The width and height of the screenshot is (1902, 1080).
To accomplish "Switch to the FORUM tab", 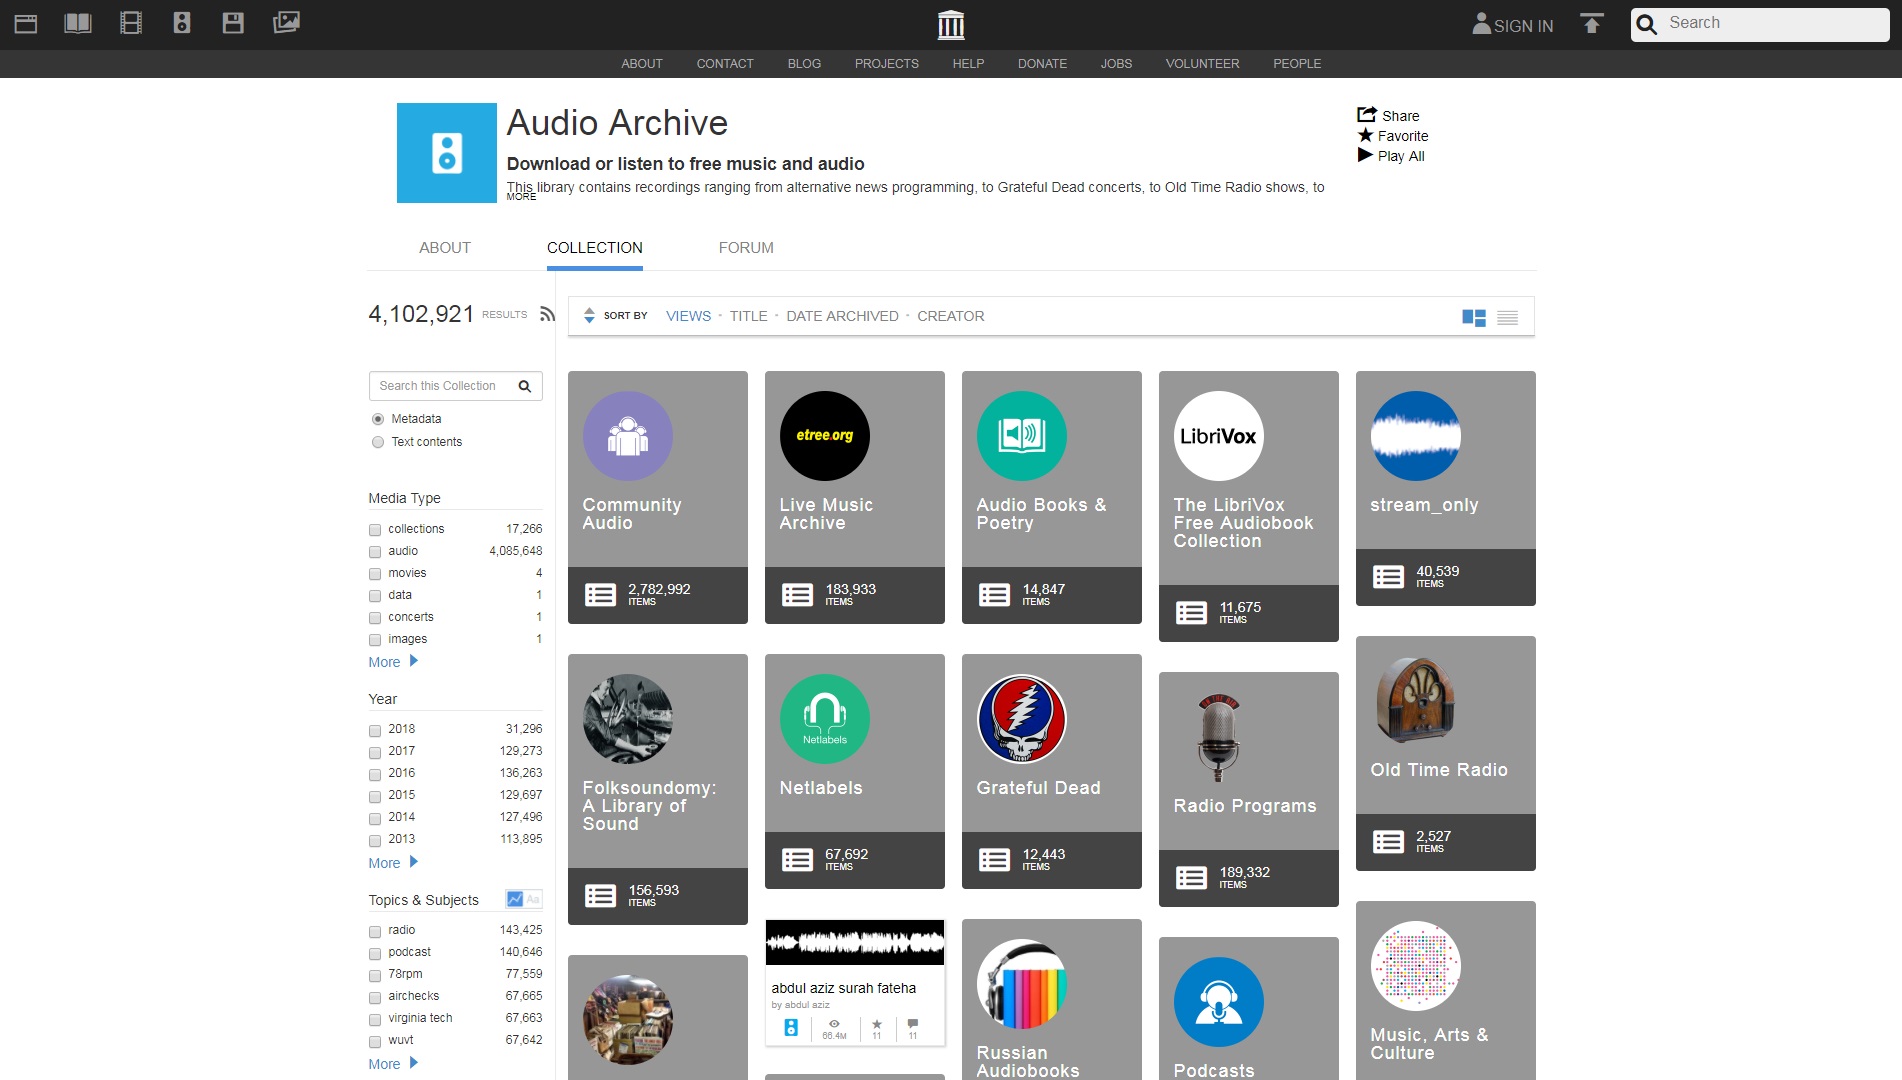I will point(745,248).
